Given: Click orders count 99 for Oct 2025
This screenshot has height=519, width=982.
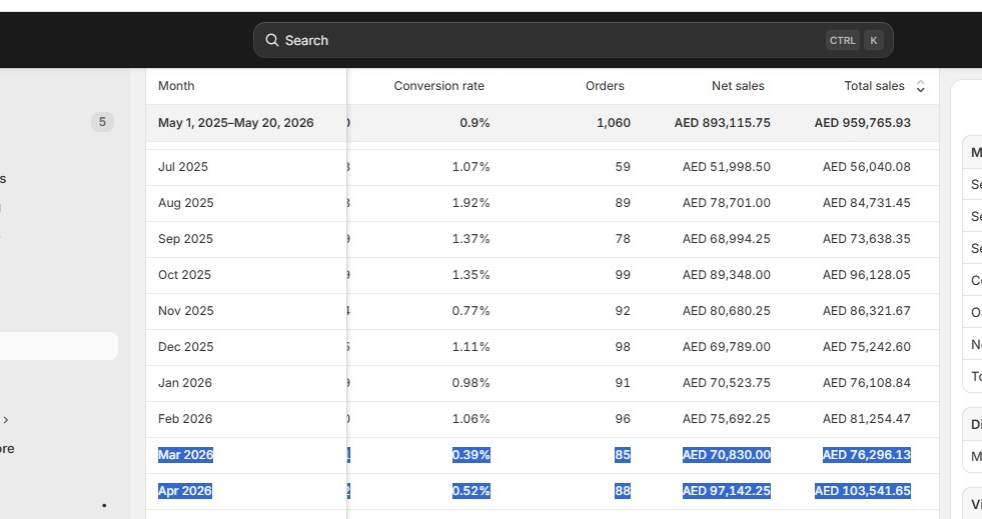Looking at the screenshot, I should tap(623, 275).
